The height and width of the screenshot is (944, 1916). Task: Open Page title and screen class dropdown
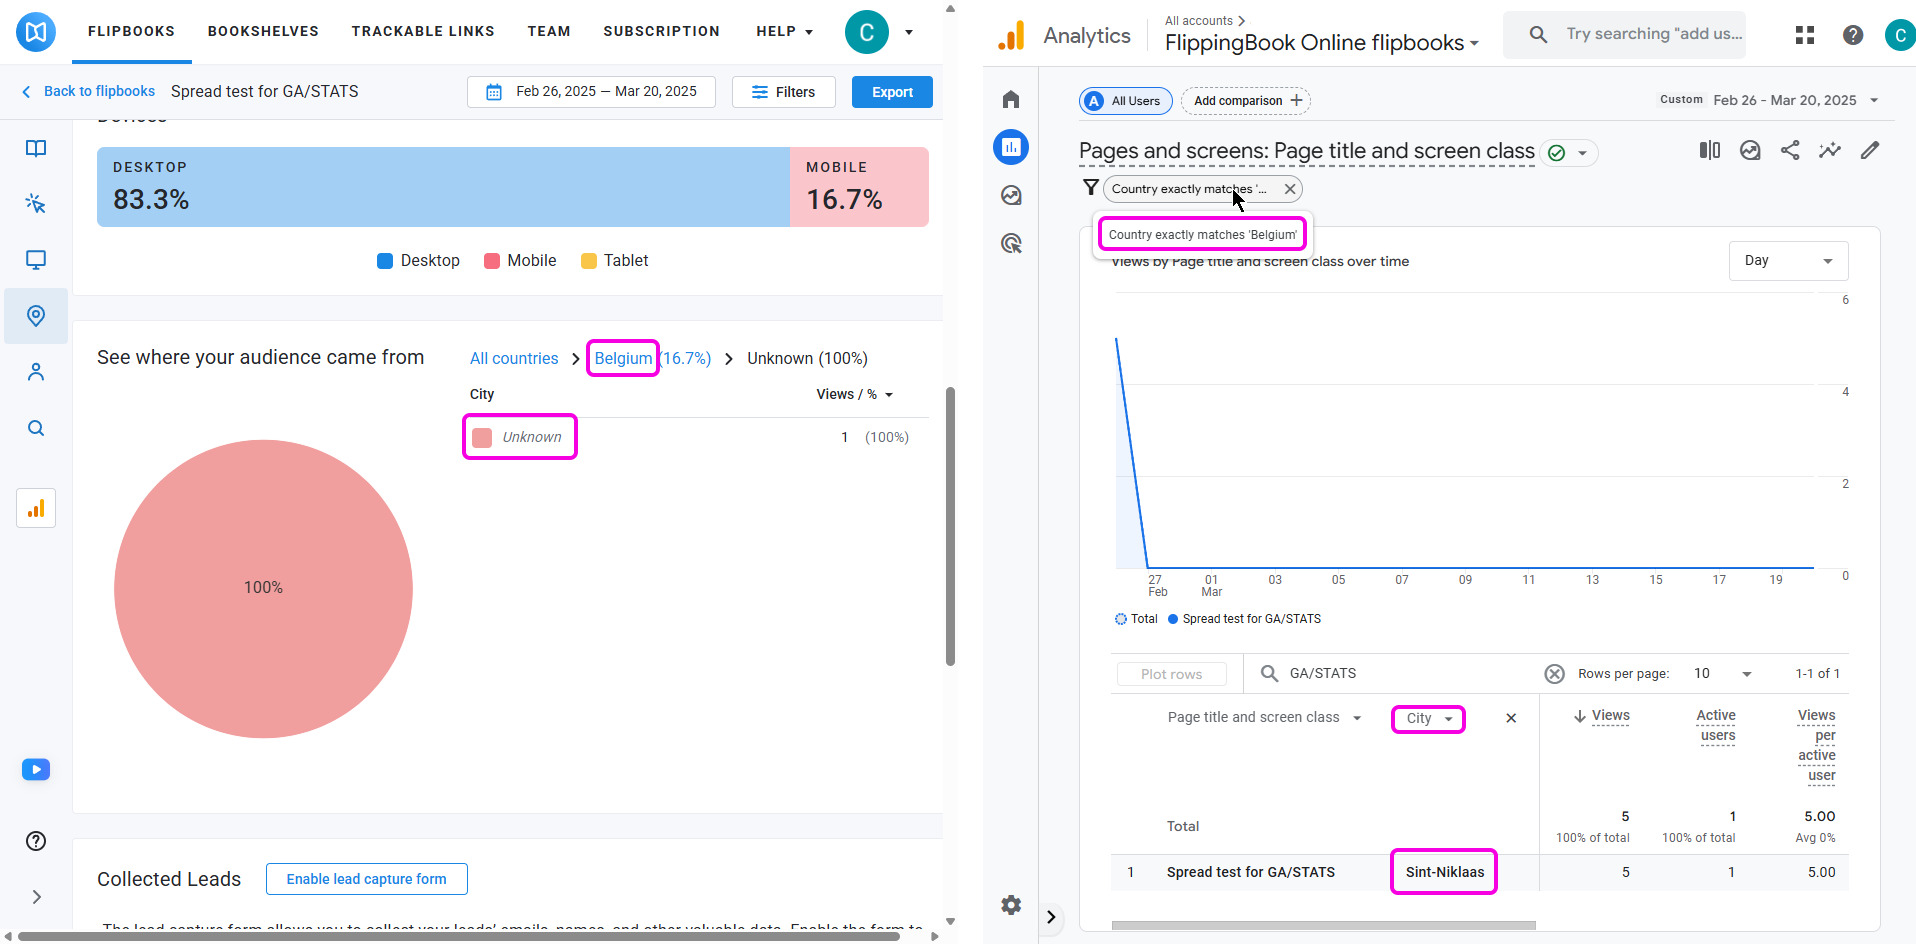pos(1265,718)
